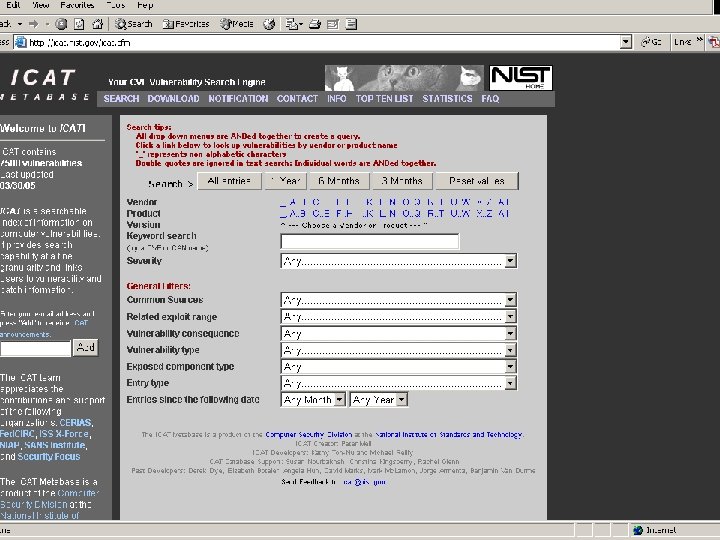The height and width of the screenshot is (540, 720).
Task: Open the Media toolbar button
Action: (x=236, y=24)
